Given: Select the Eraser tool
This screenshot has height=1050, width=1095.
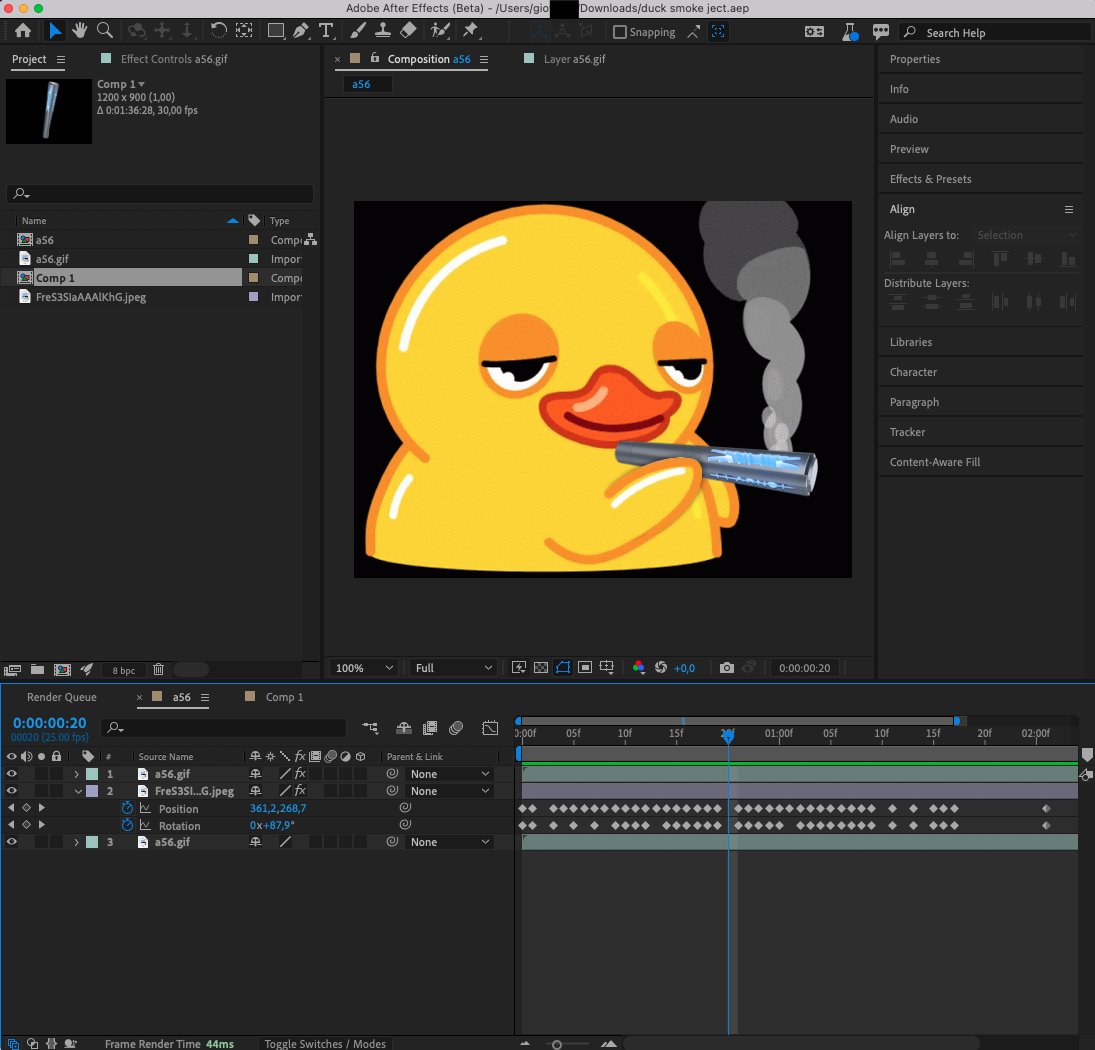Looking at the screenshot, I should point(409,31).
